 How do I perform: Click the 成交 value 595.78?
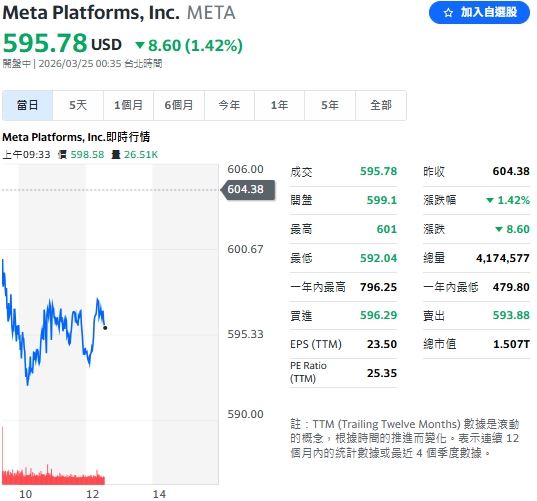click(x=378, y=171)
